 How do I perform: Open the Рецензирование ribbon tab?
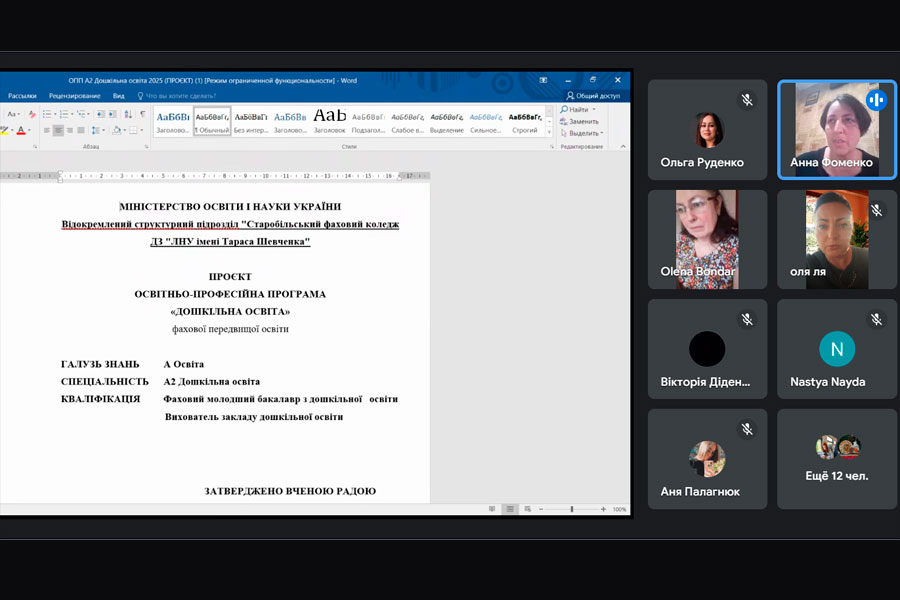(74, 96)
